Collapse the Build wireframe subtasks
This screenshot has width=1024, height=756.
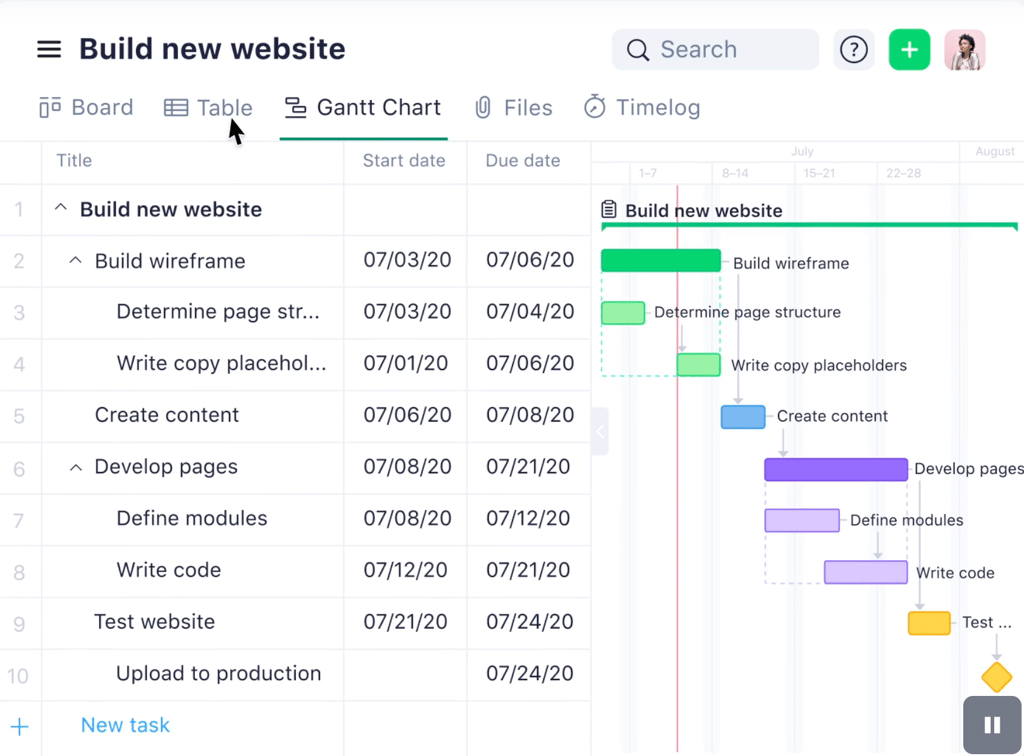75,259
